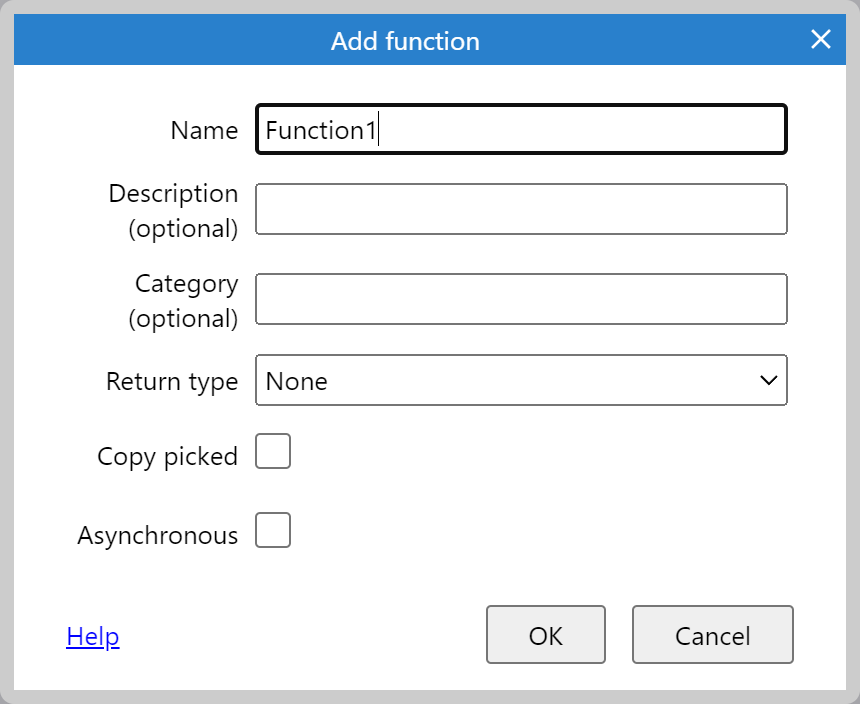Open the Help link

[92, 636]
